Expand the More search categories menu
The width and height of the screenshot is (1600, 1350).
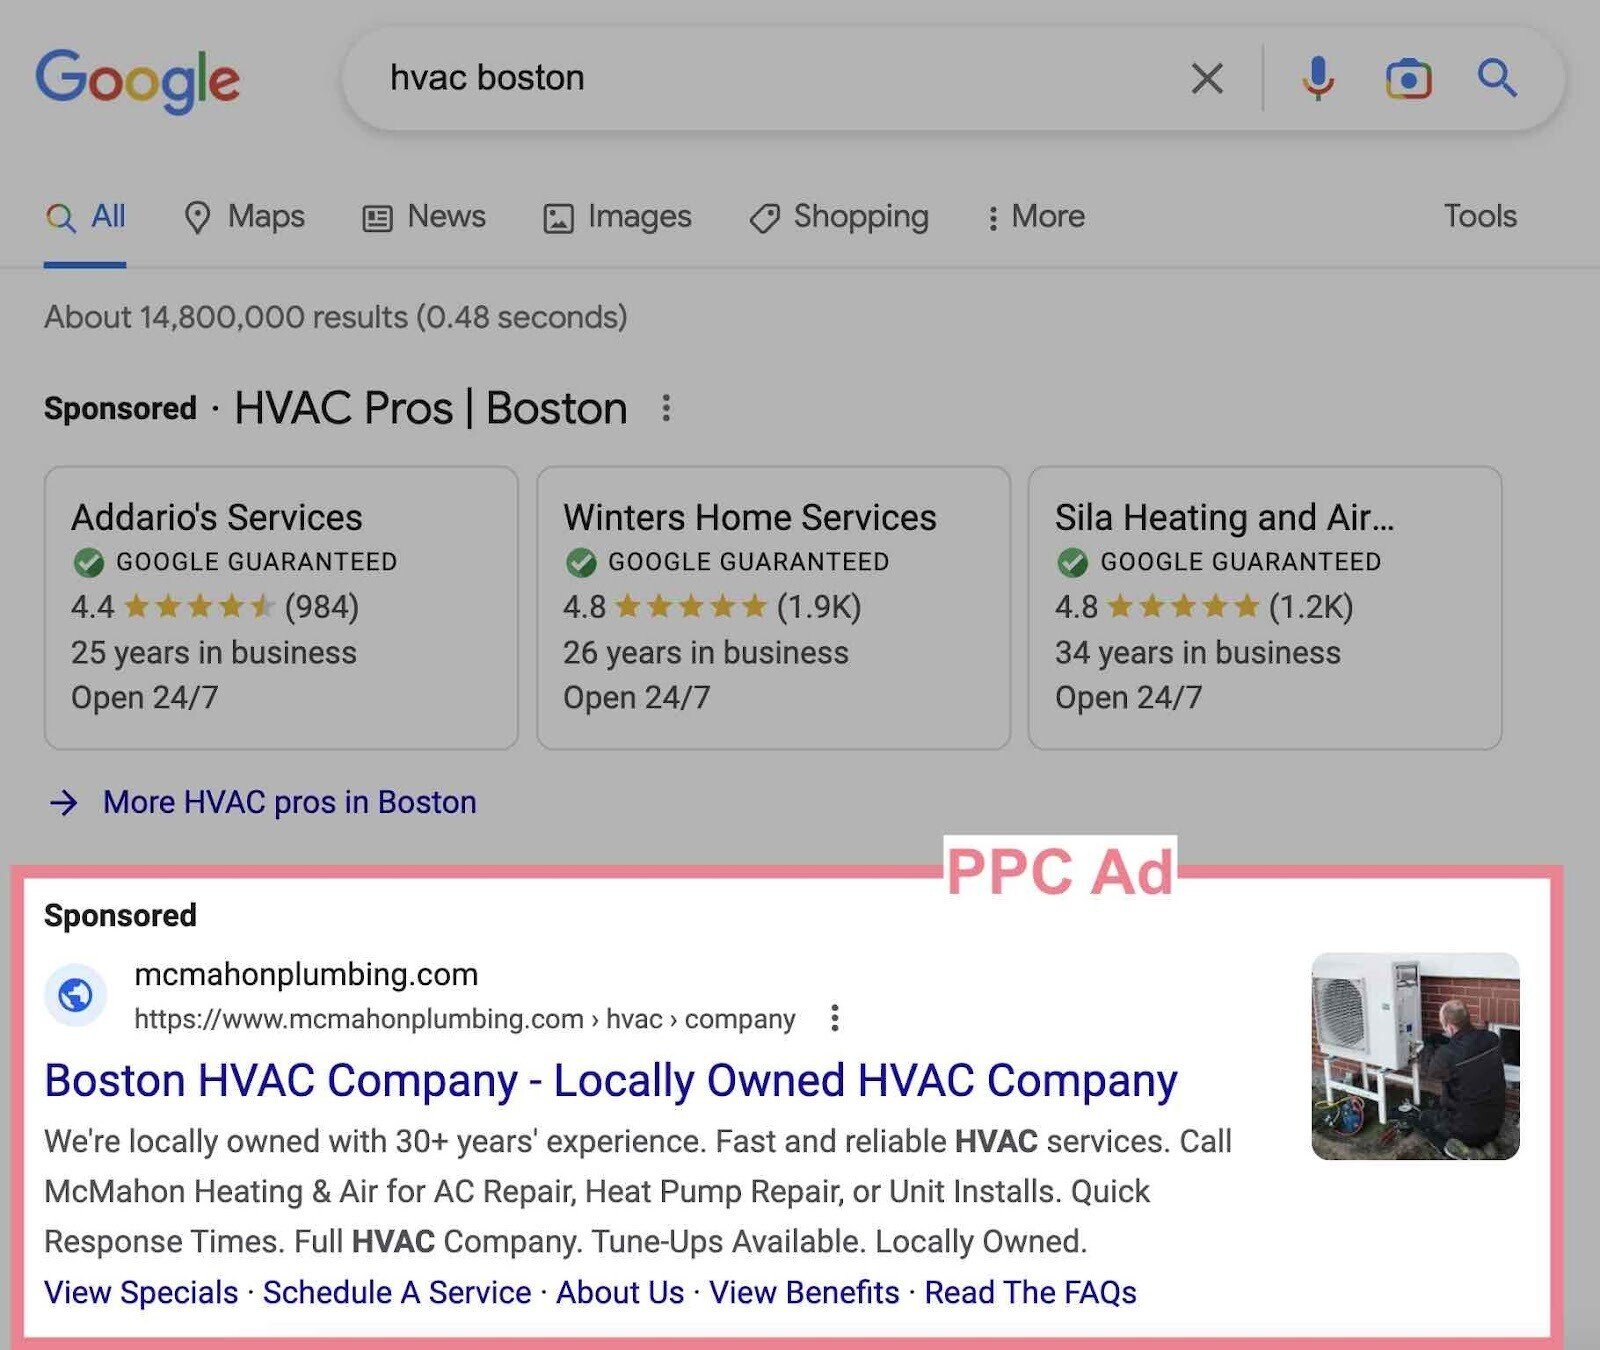pos(1035,217)
